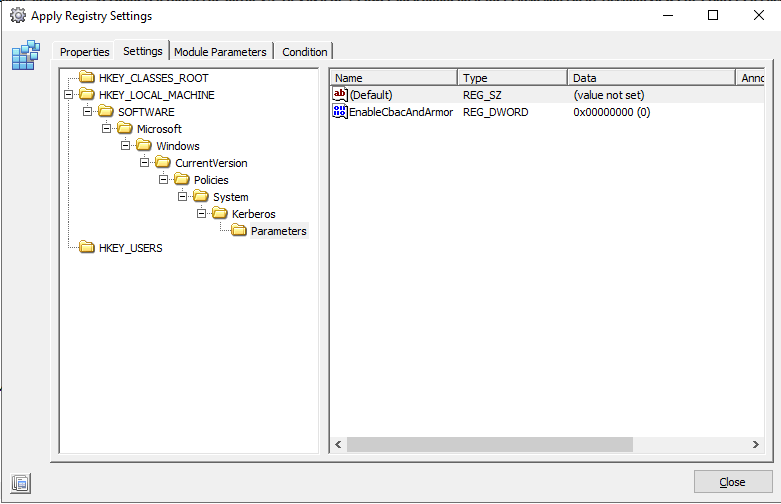The image size is (781, 504).
Task: Sort values by the Name column header
Action: (393, 78)
